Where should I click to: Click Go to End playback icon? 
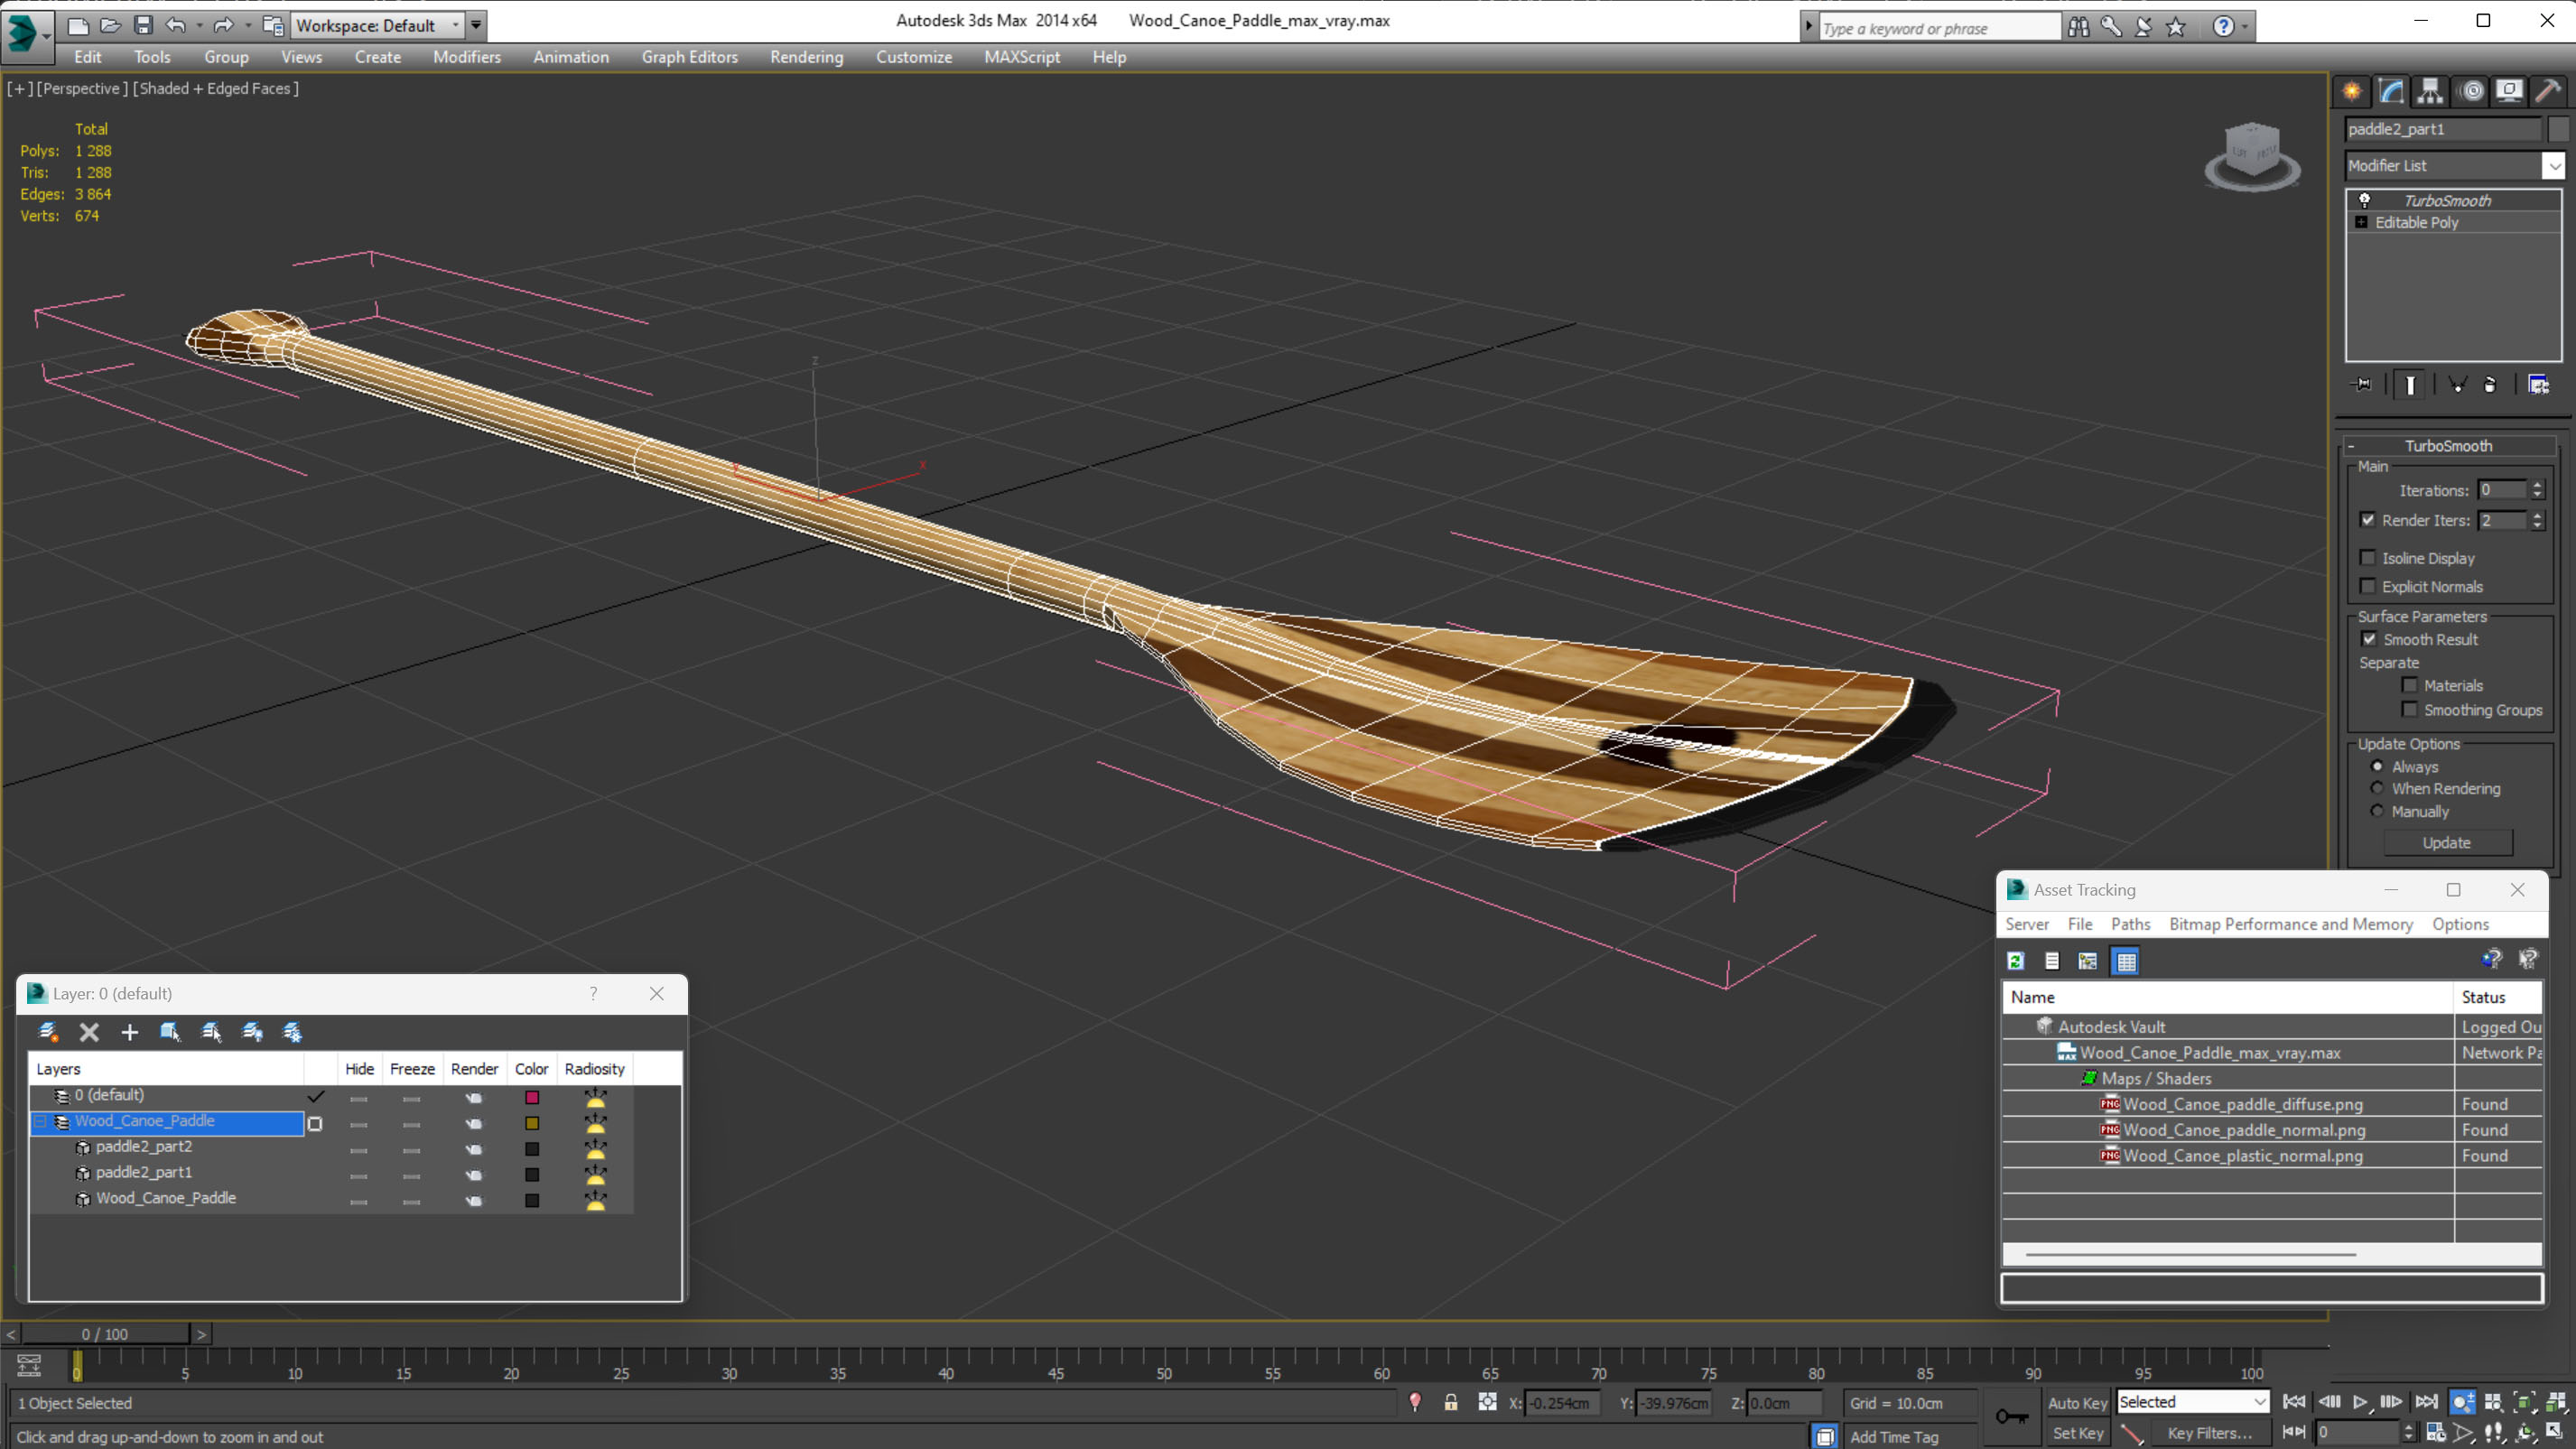[x=2426, y=1402]
